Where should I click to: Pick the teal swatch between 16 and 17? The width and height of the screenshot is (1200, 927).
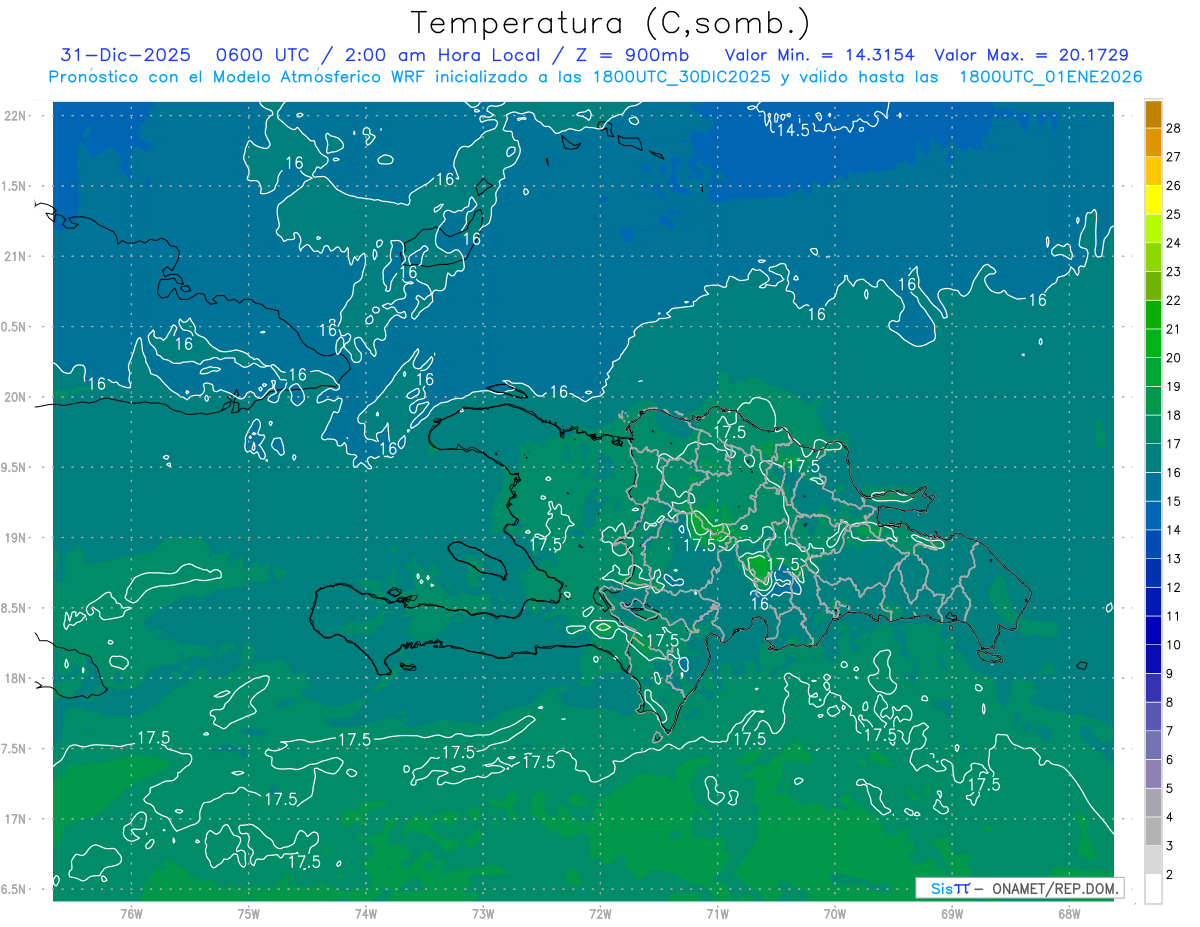point(1153,458)
